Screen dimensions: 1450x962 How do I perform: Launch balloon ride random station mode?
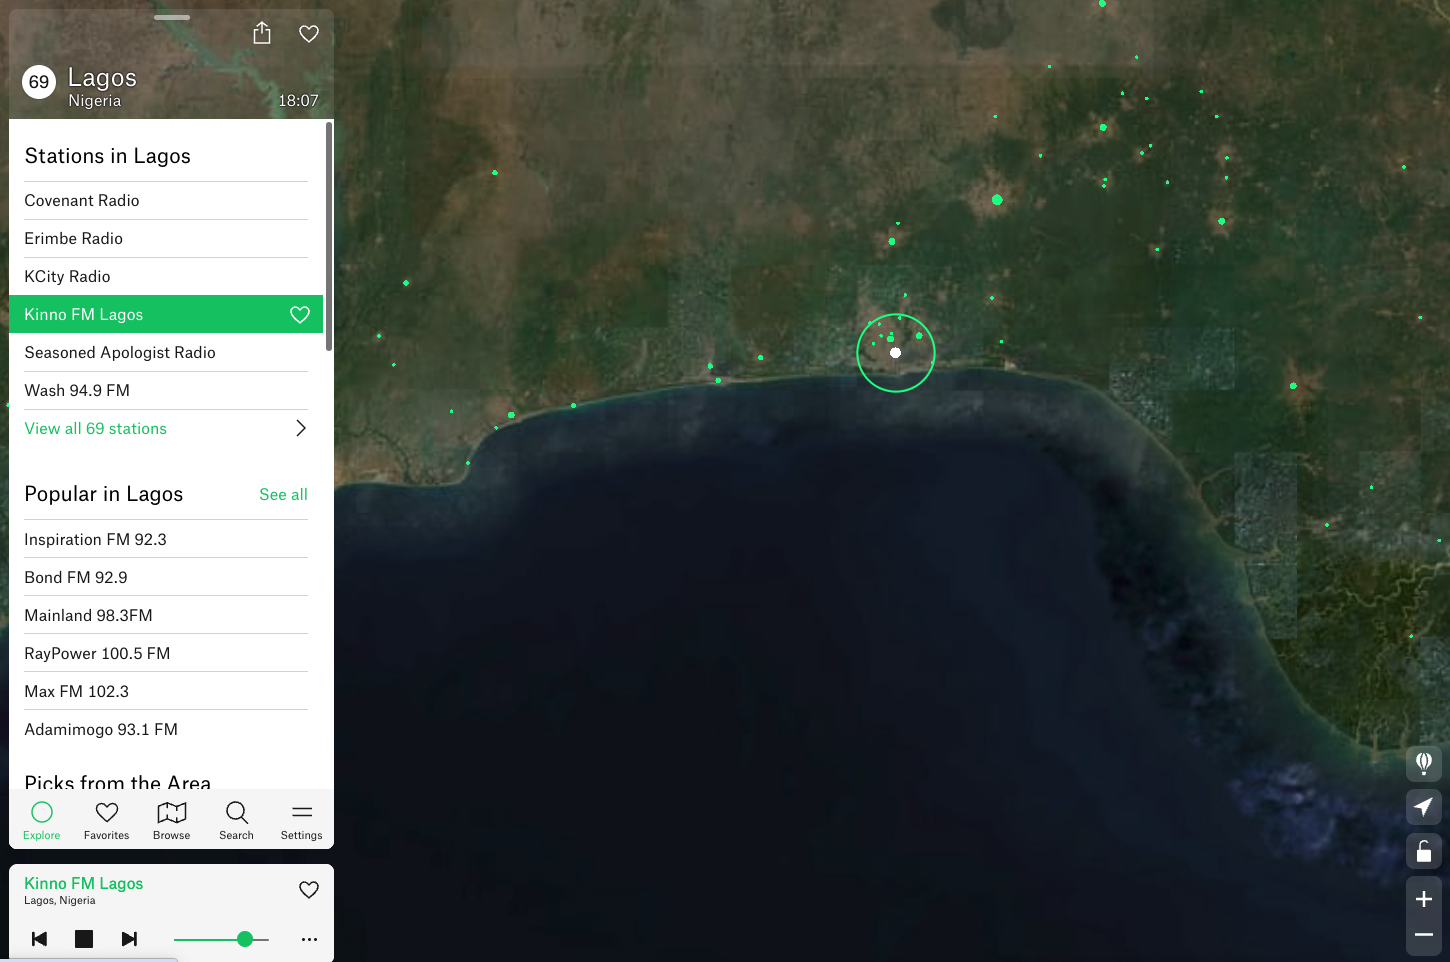click(x=1424, y=764)
